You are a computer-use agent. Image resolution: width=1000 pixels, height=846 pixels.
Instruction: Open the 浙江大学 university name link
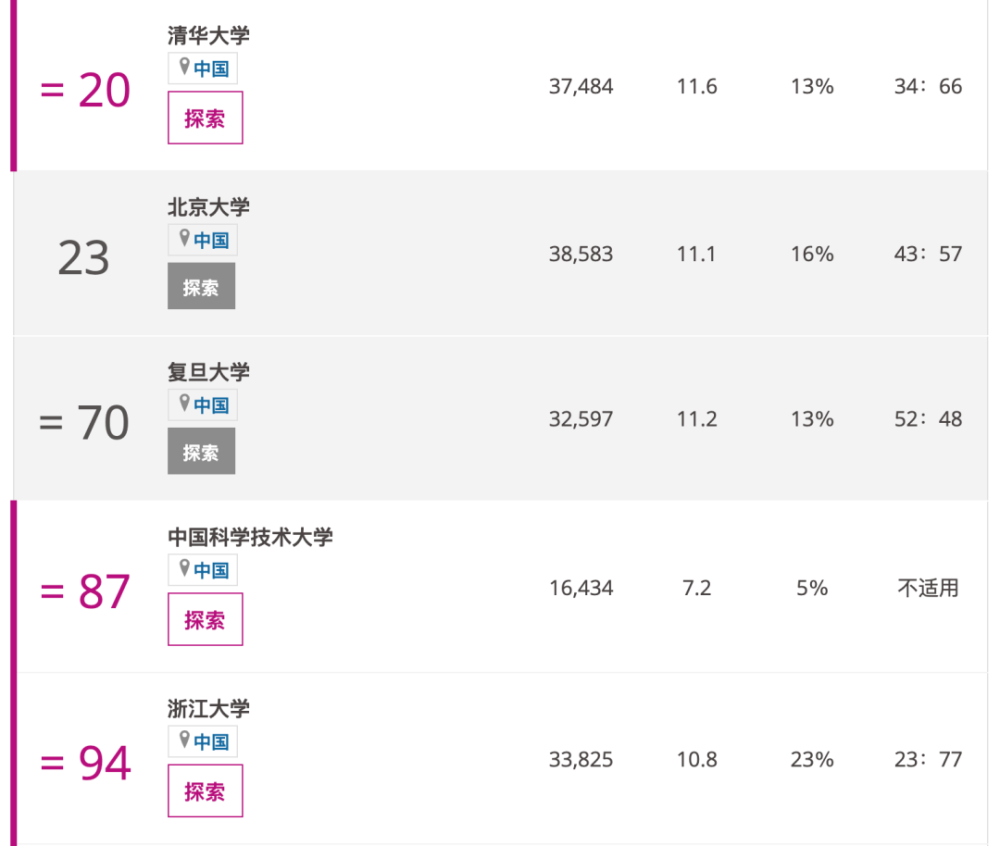click(209, 708)
